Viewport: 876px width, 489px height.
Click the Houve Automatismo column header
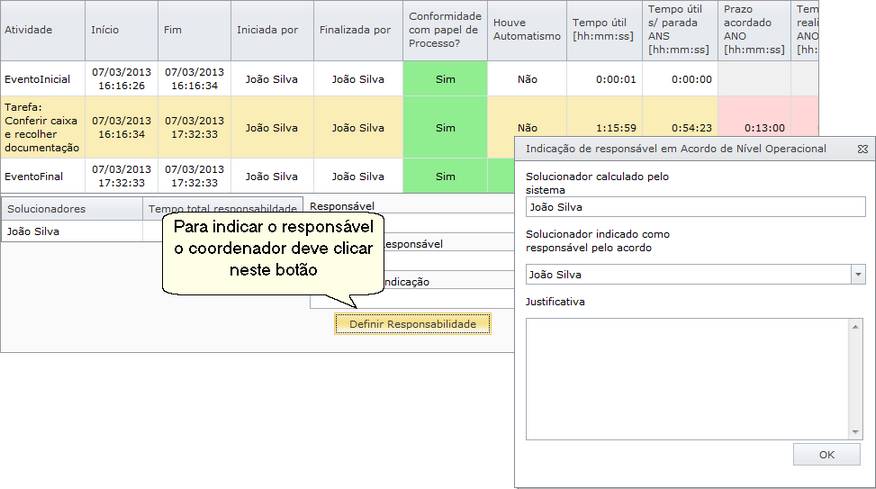pos(527,30)
